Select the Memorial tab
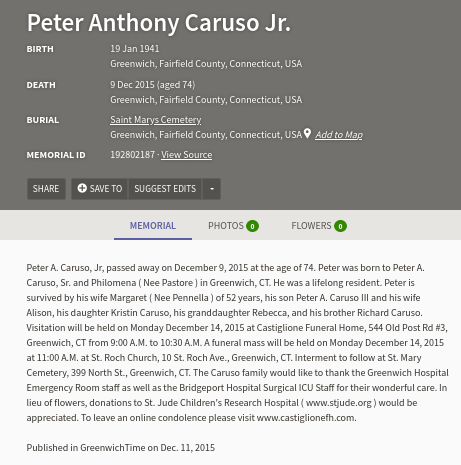The height and width of the screenshot is (465, 461). coord(153,226)
